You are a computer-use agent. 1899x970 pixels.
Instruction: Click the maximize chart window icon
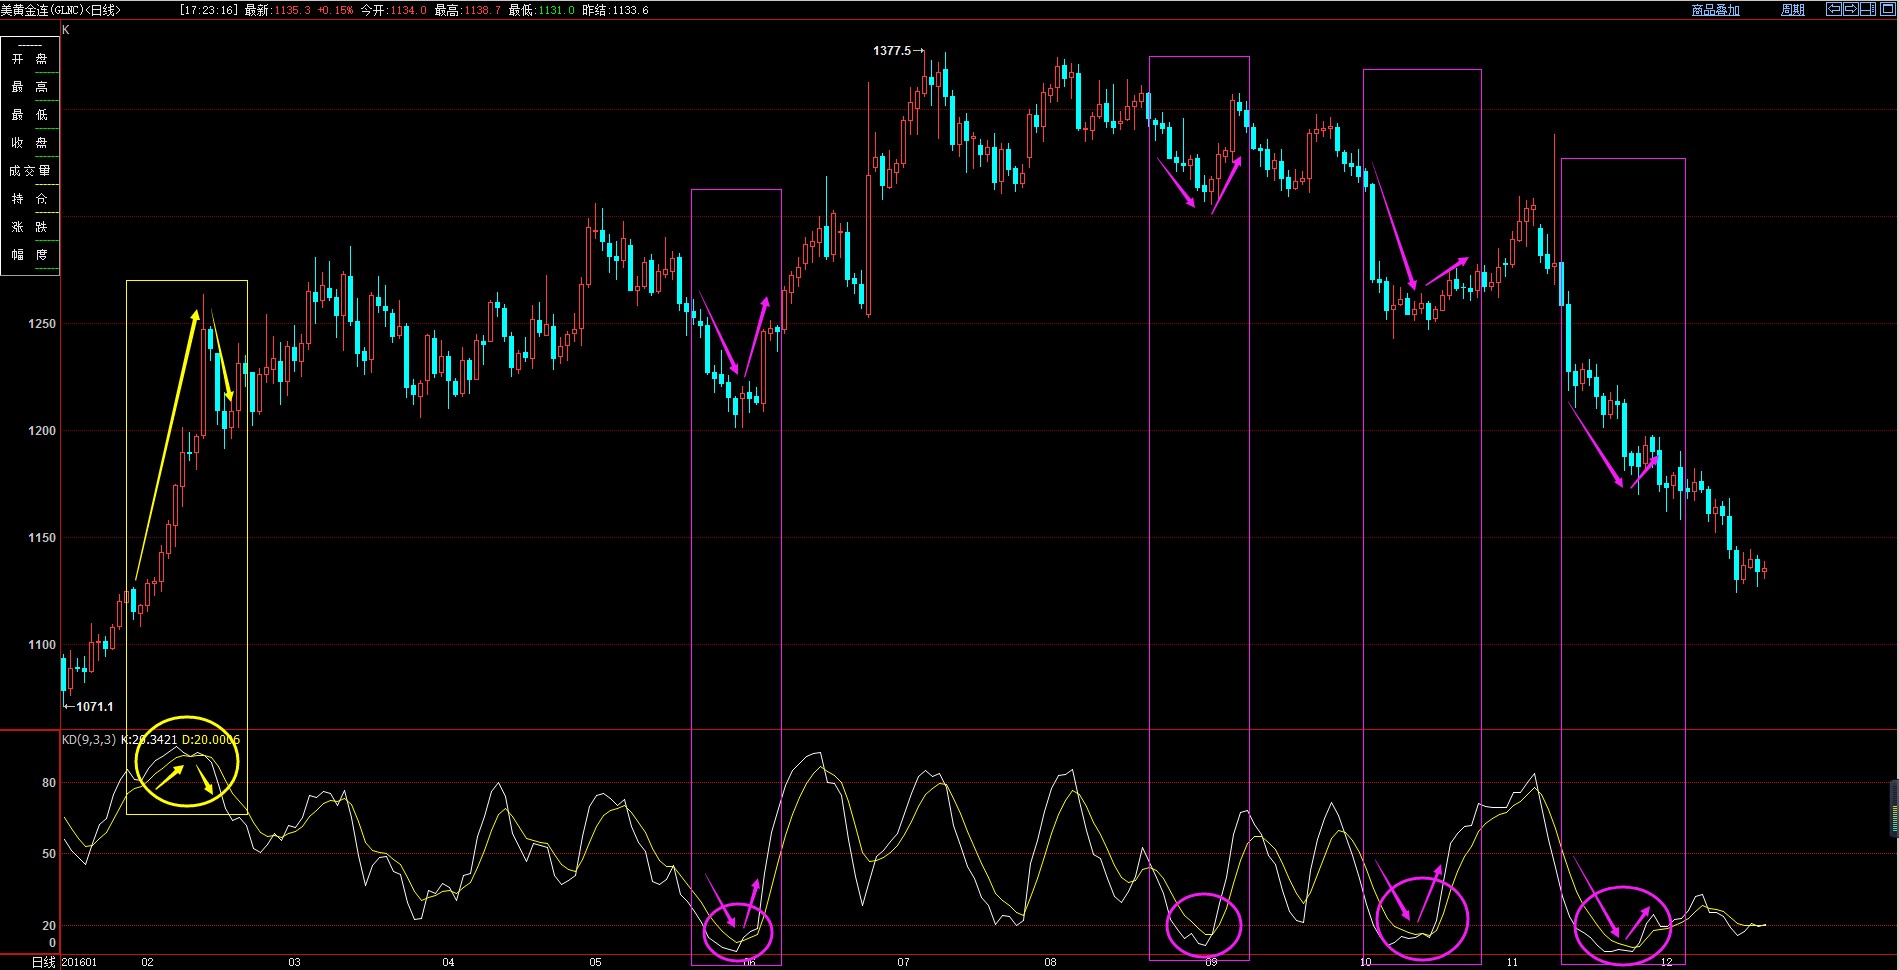(x=1888, y=9)
